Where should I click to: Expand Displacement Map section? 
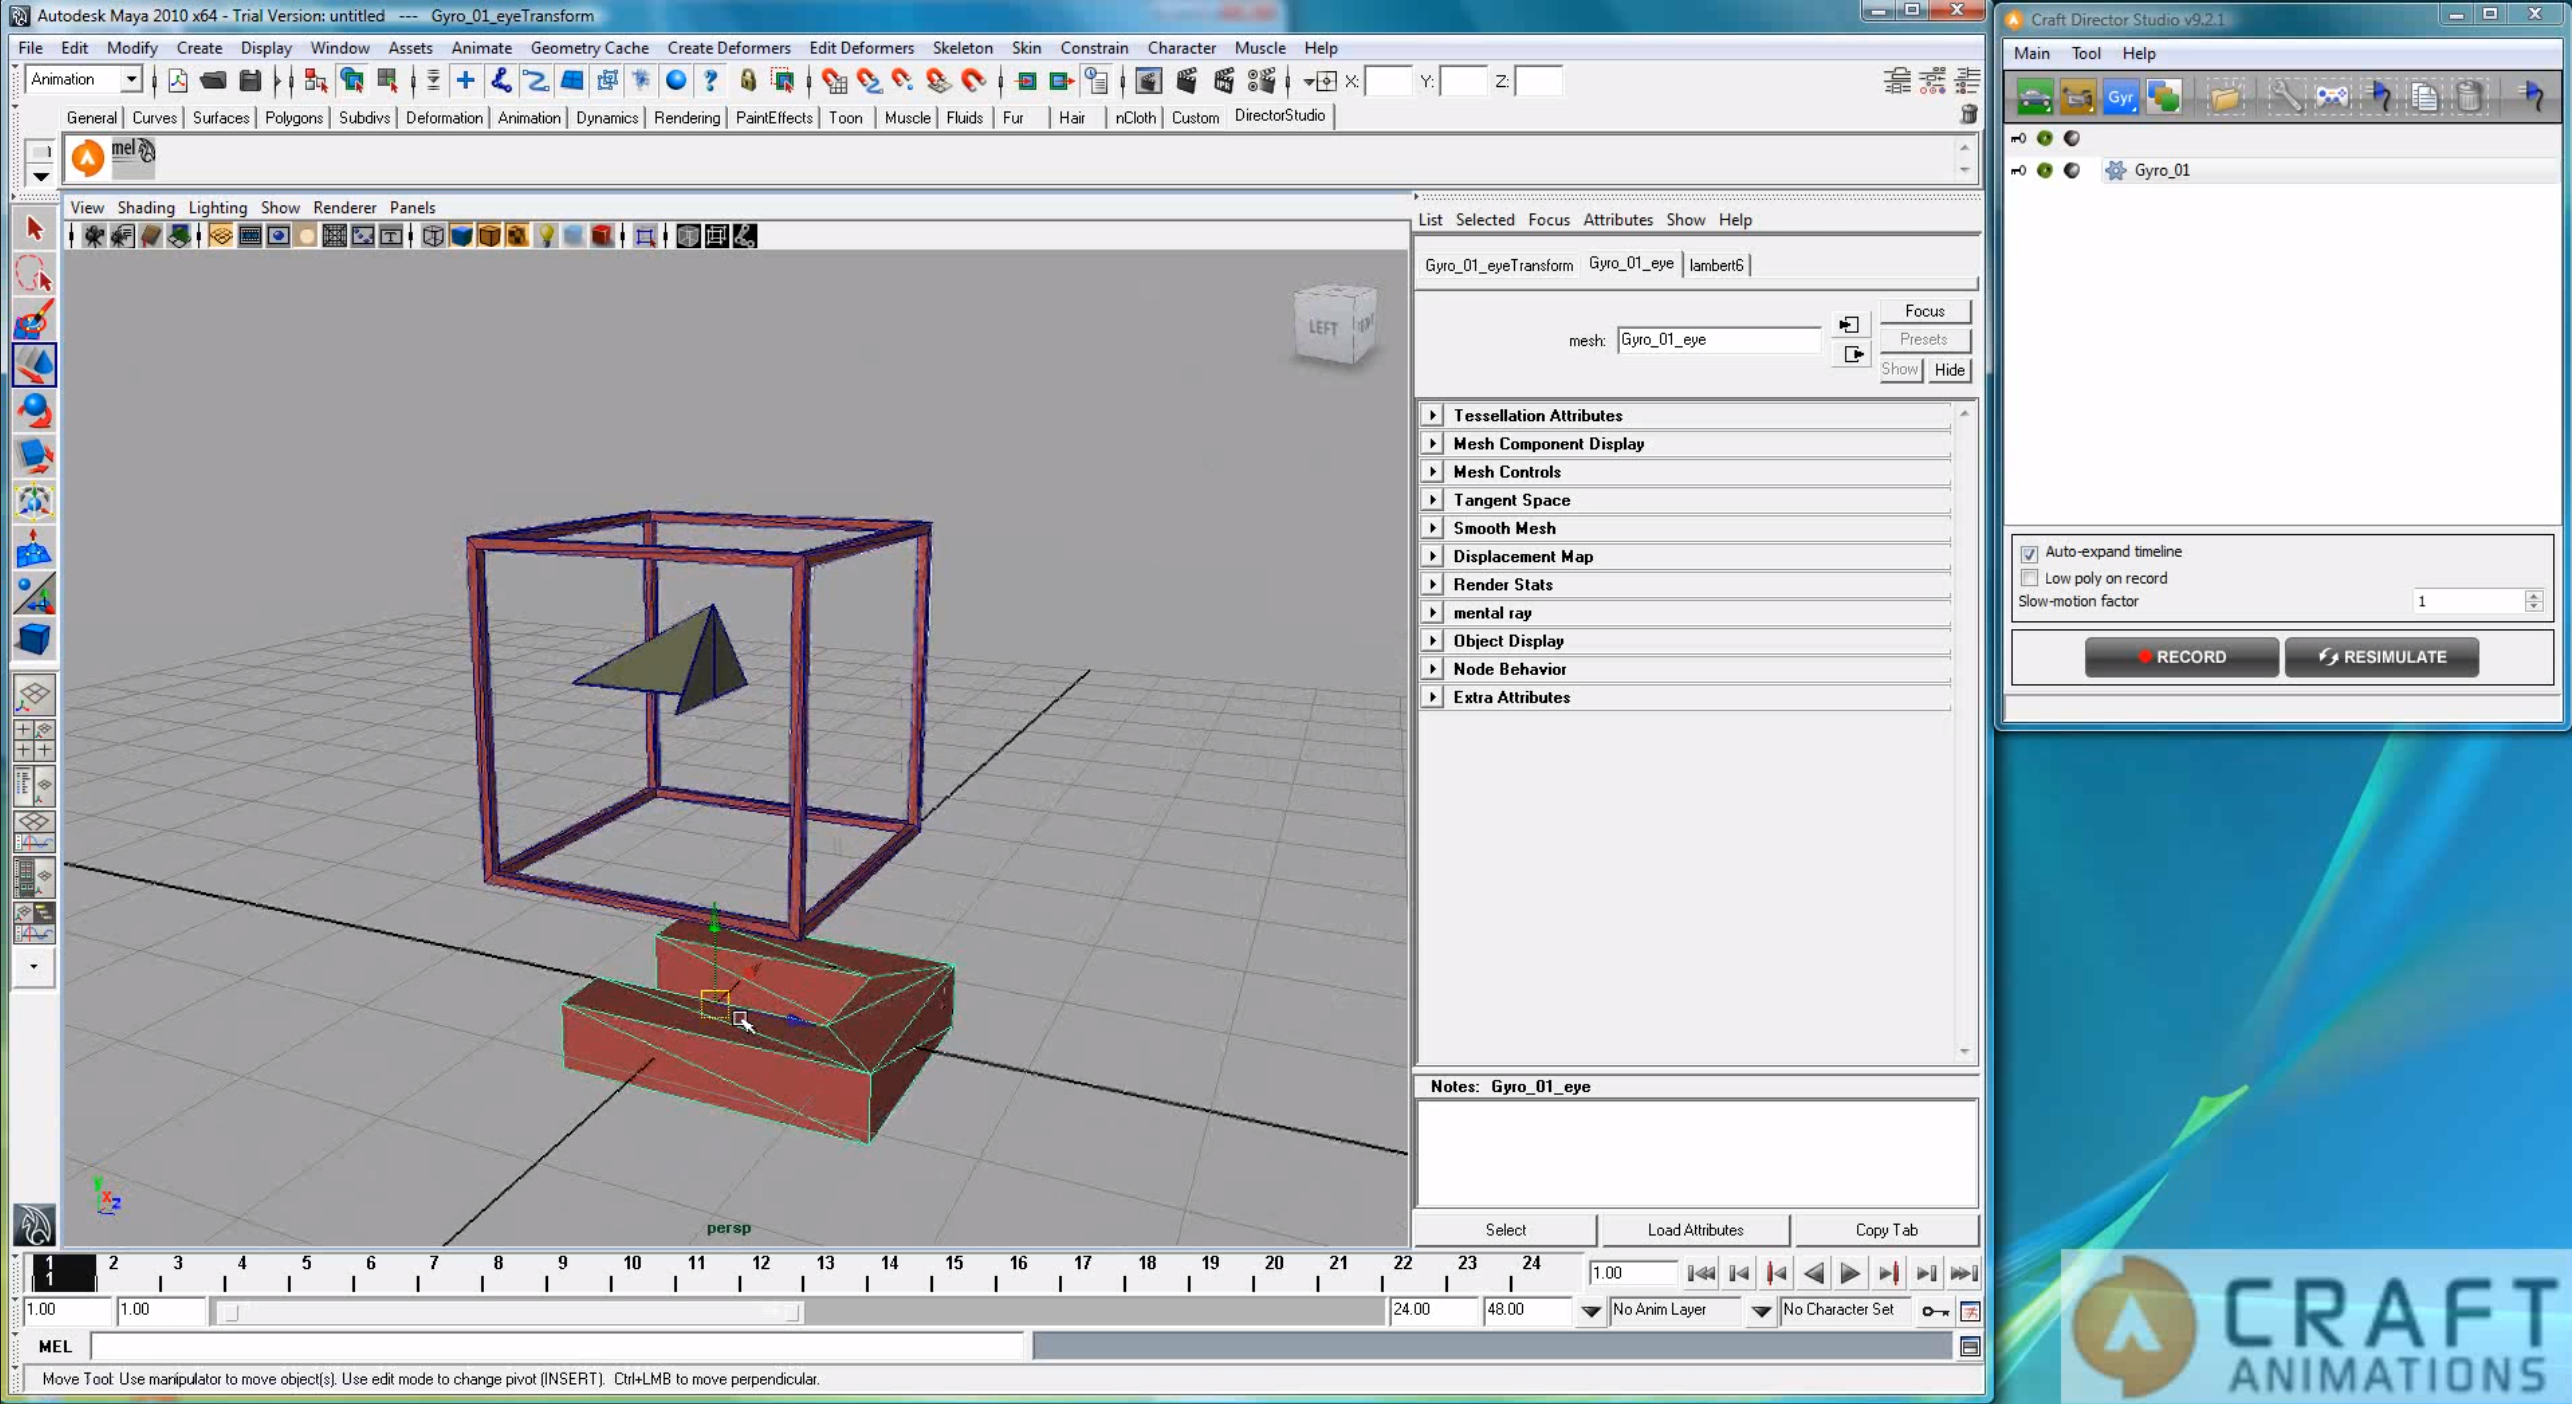coord(1432,556)
